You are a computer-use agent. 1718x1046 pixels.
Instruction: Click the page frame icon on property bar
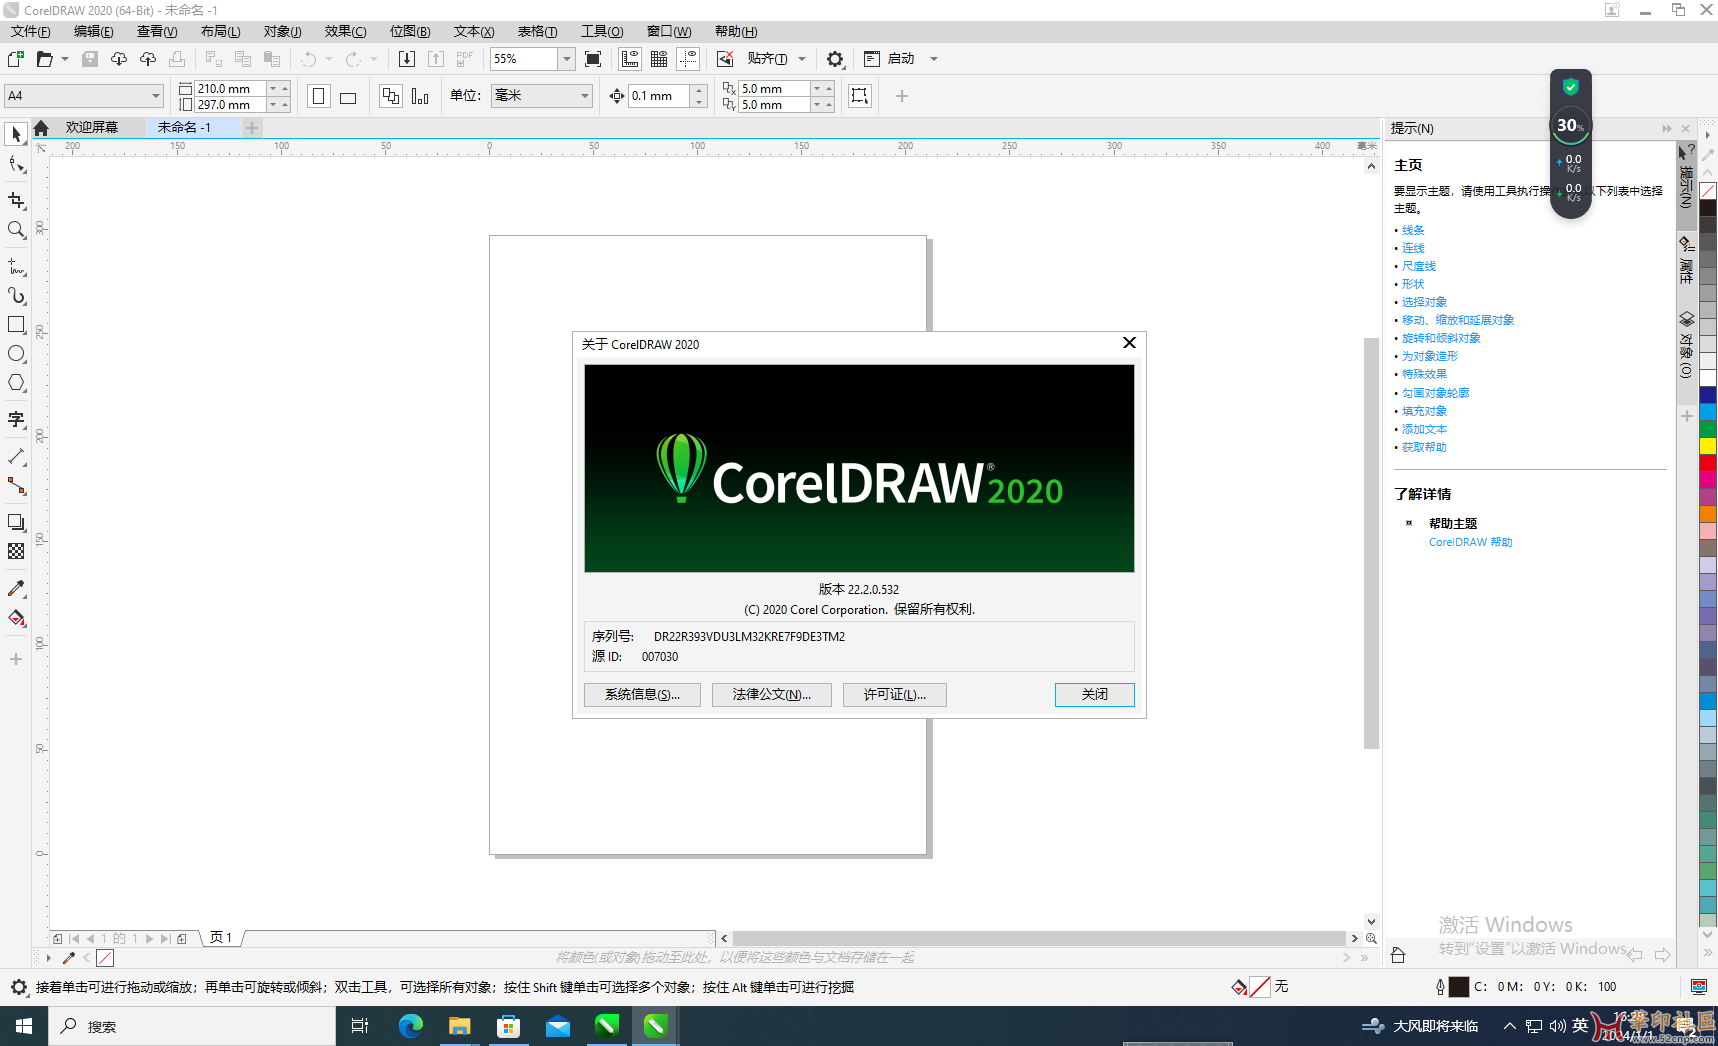tap(860, 96)
